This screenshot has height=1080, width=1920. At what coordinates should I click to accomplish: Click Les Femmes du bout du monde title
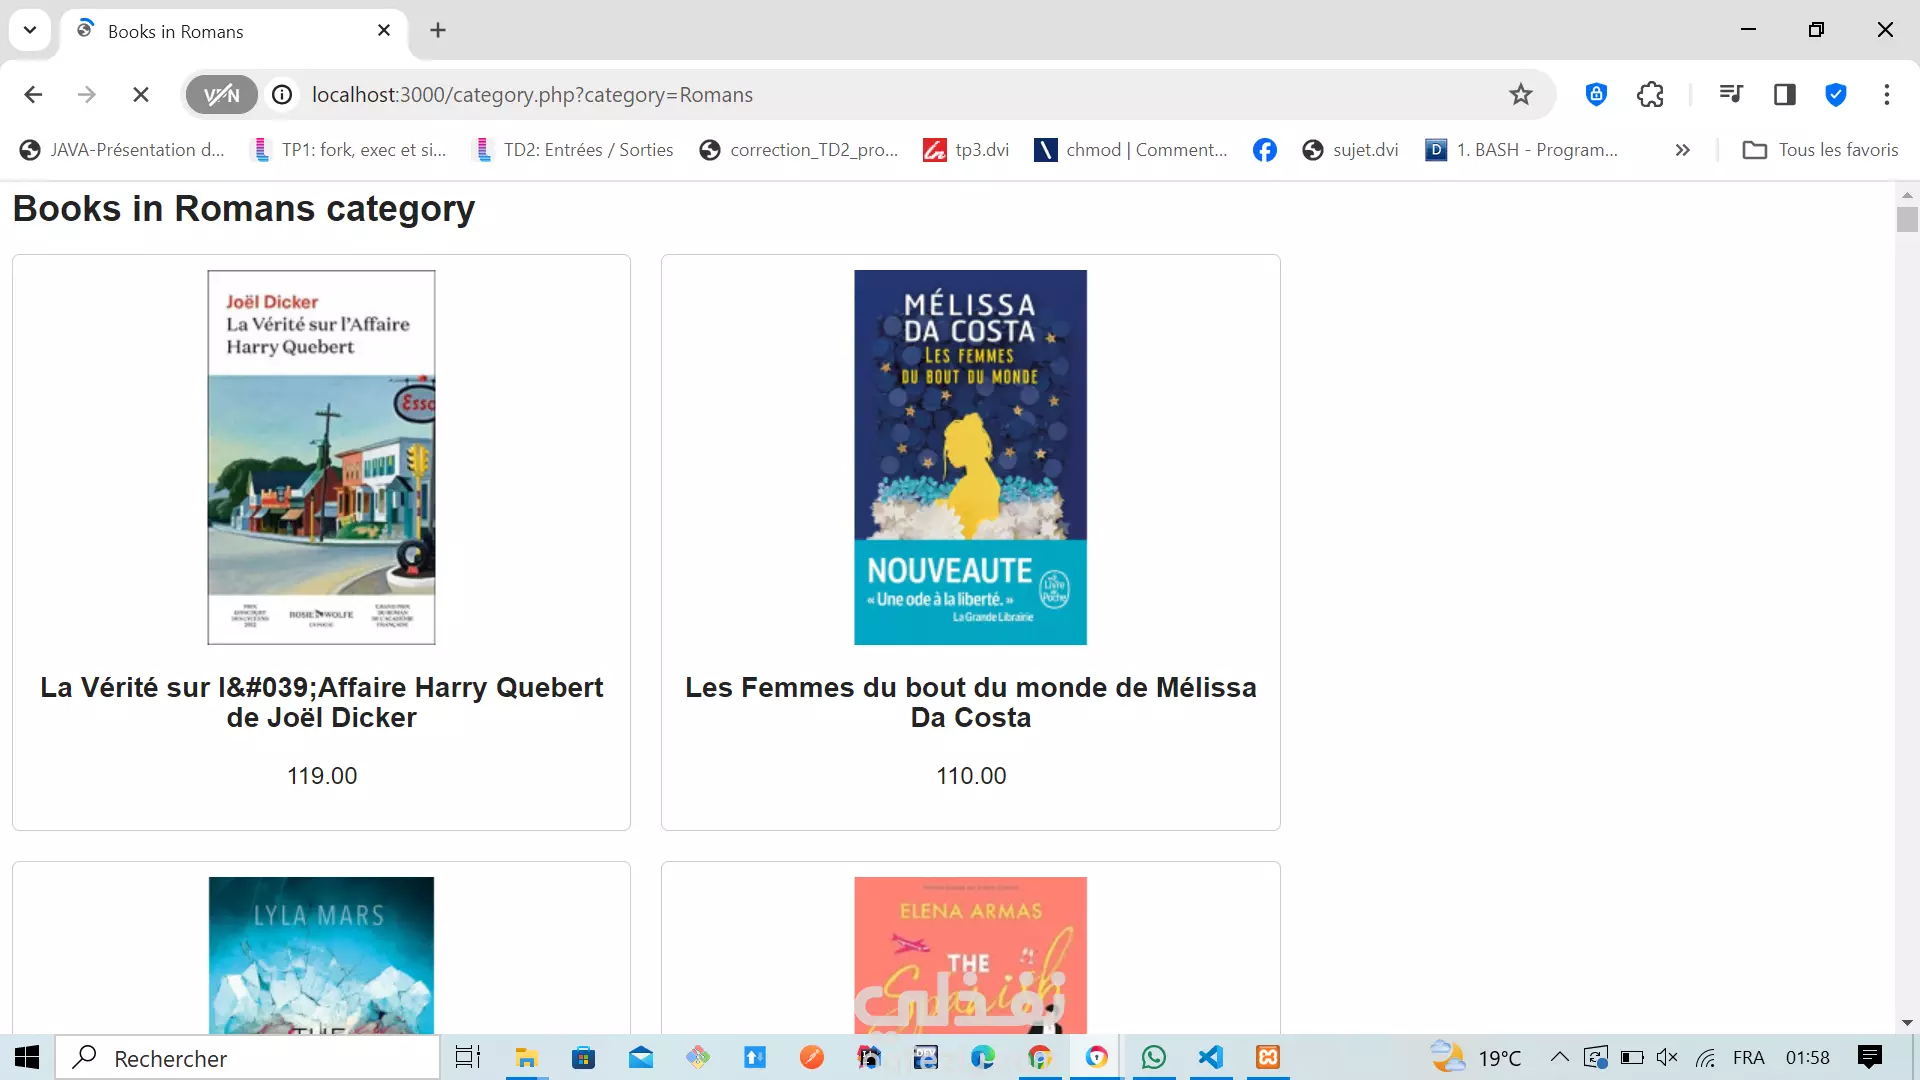point(970,702)
